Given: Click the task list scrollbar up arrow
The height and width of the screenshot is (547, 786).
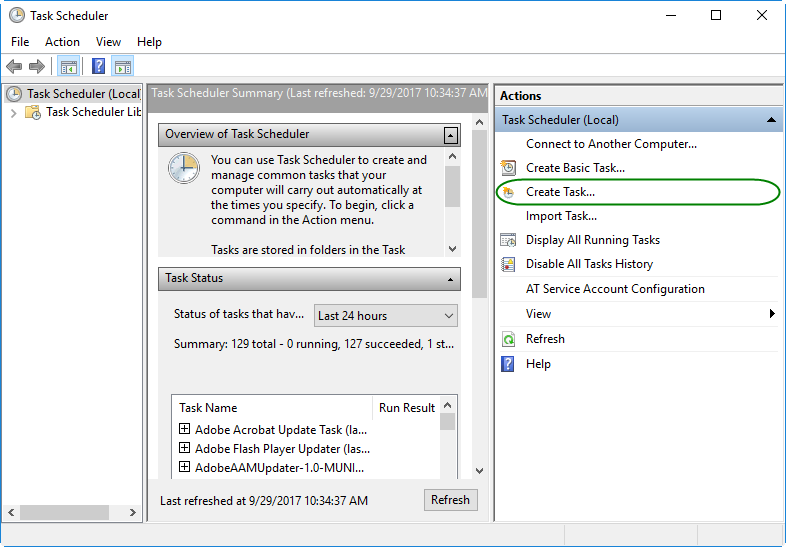Looking at the screenshot, I should point(448,405).
